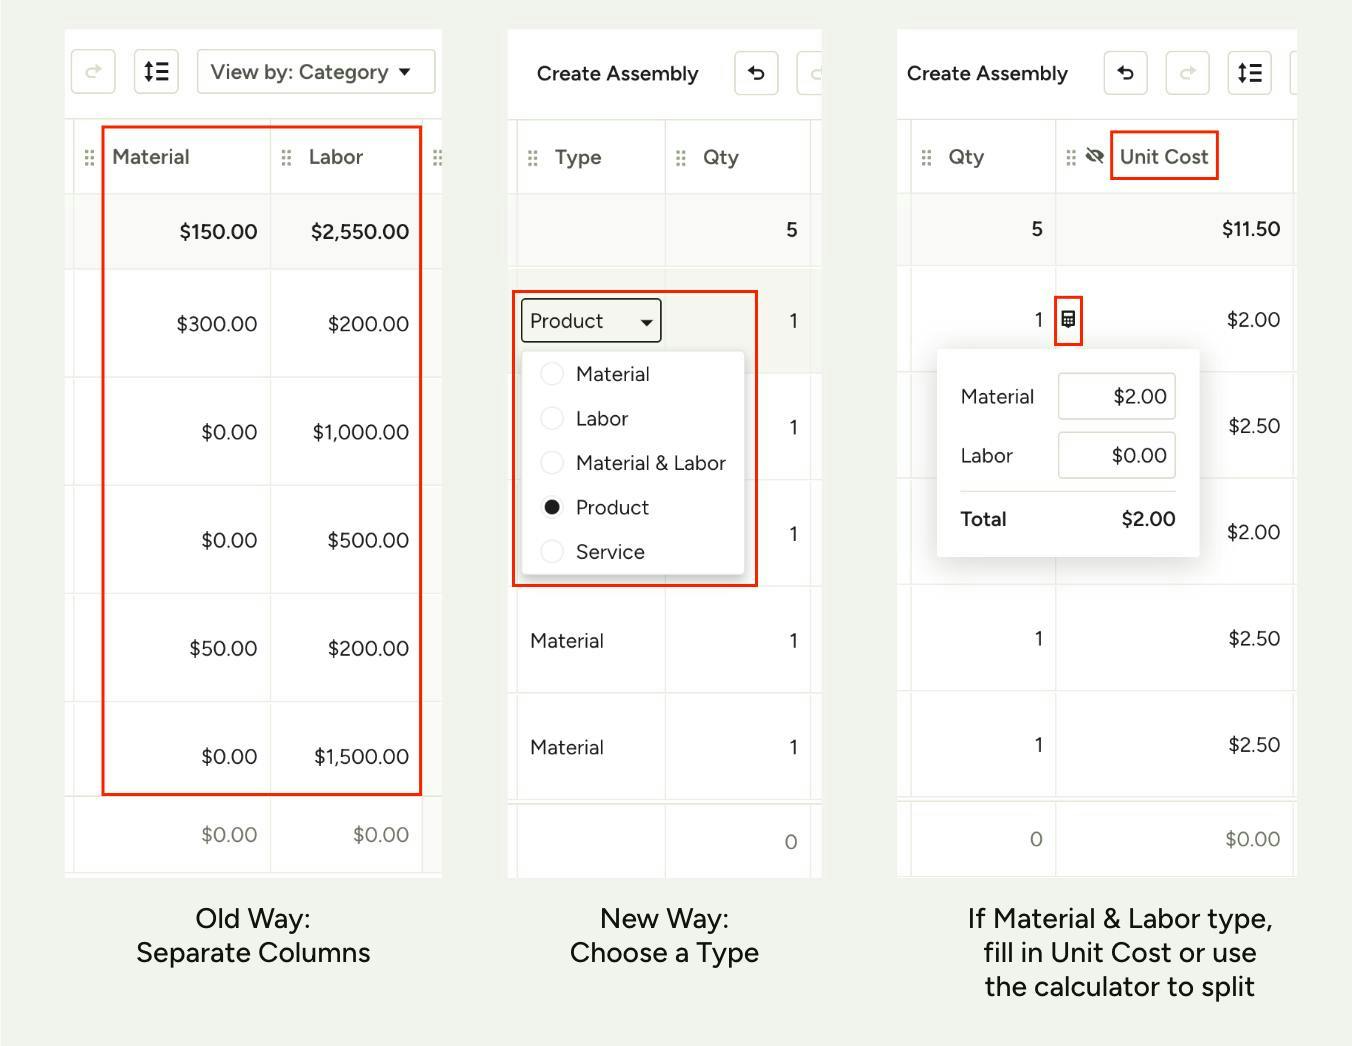Select the Material radio option
The height and width of the screenshot is (1046, 1352).
tap(552, 374)
